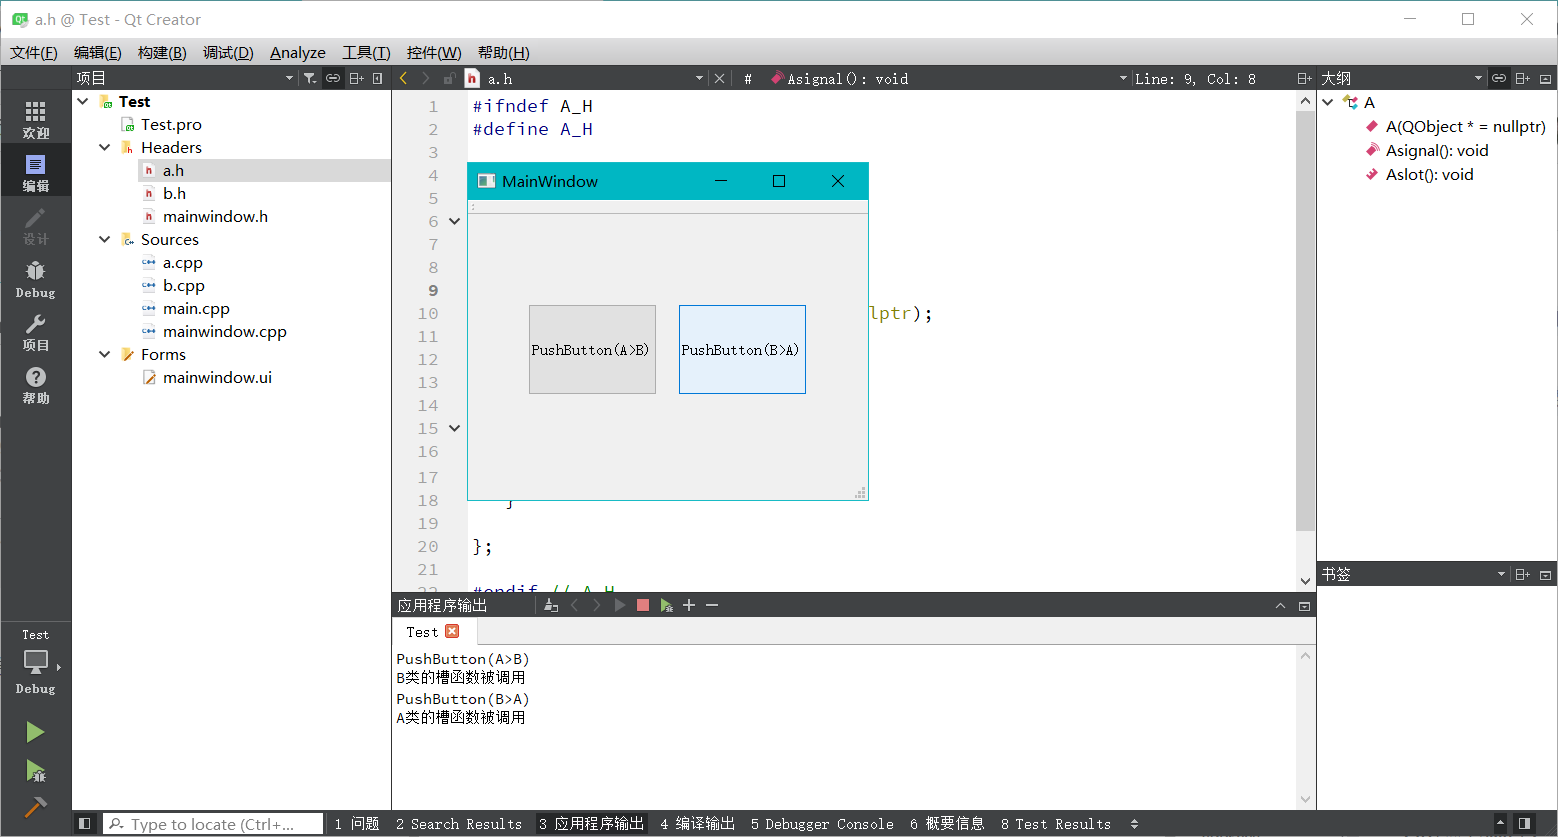Split the 书签 bookmarks panel
This screenshot has width=1558, height=837.
[x=1522, y=574]
